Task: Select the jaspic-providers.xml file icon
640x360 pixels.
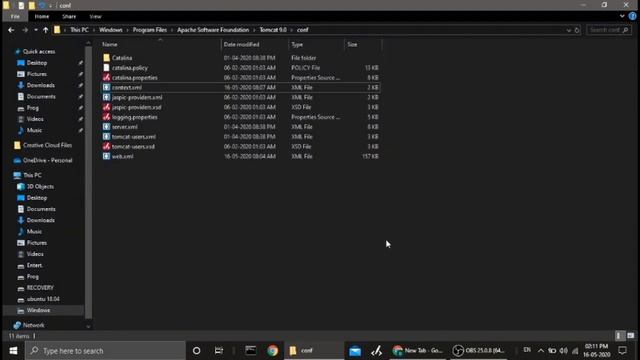Action: pyautogui.click(x=107, y=97)
